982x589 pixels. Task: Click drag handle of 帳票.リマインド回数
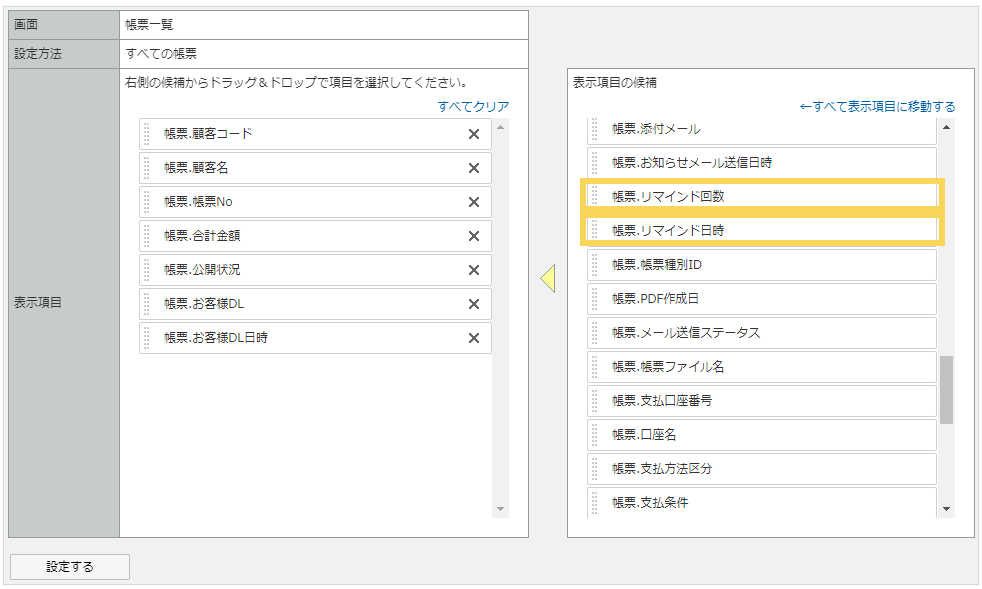point(595,196)
